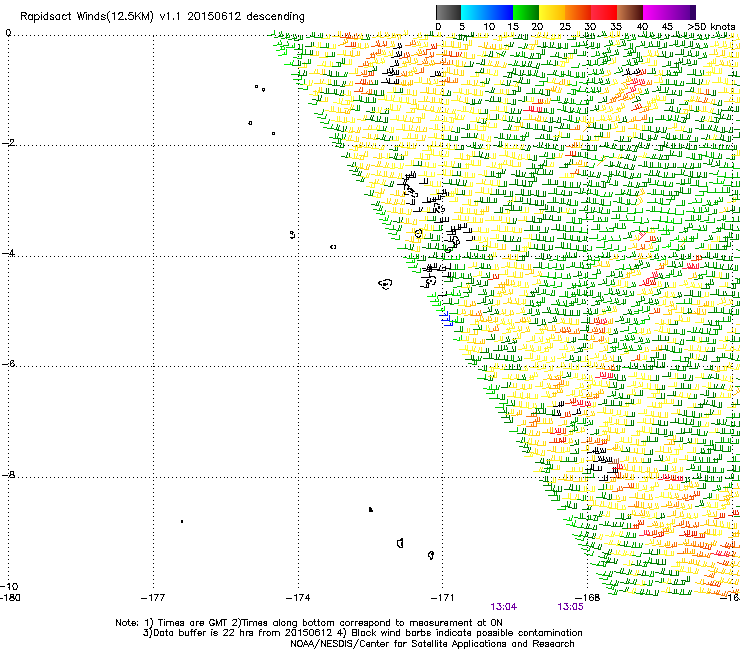Click the 'Times are GMT' note line

309,623
